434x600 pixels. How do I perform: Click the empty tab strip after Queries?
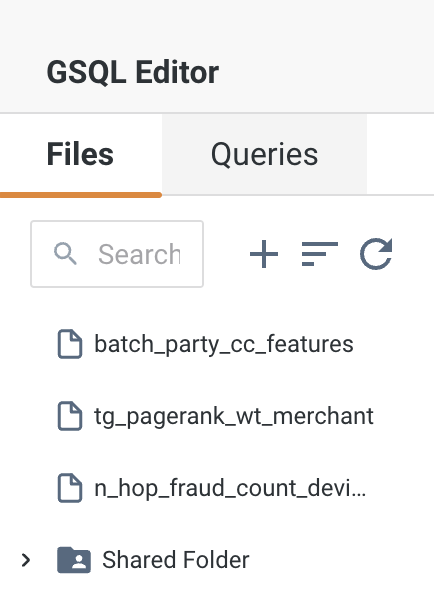(400, 154)
